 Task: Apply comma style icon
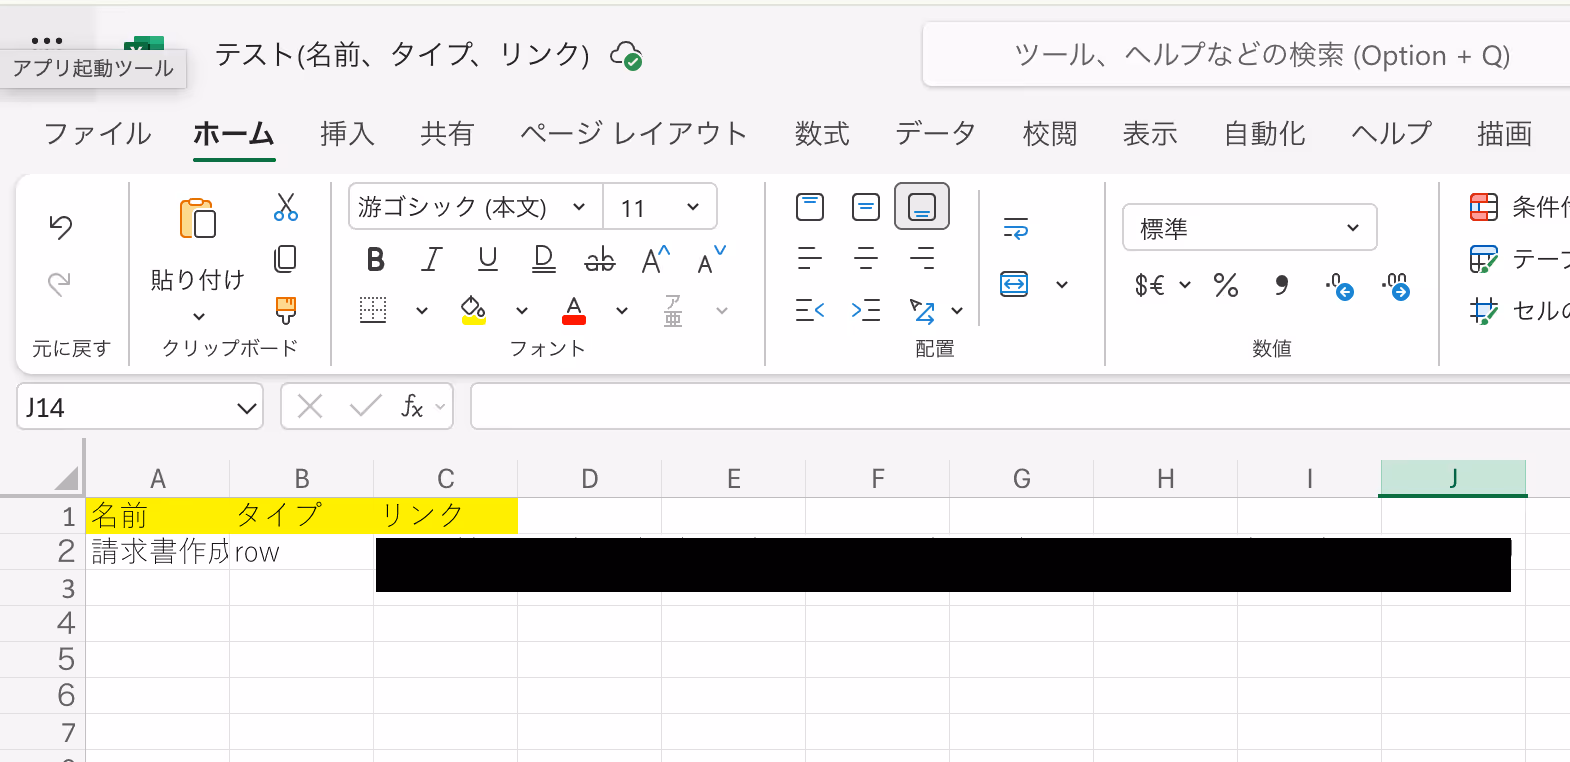coord(1282,286)
